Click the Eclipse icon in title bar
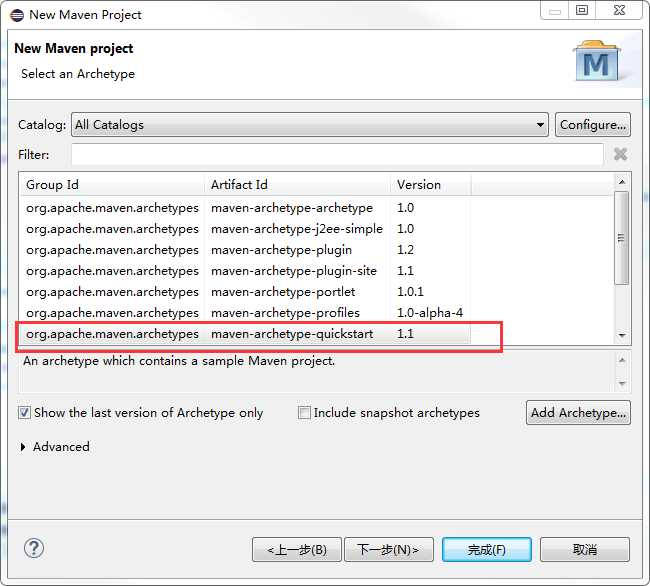 coord(17,15)
